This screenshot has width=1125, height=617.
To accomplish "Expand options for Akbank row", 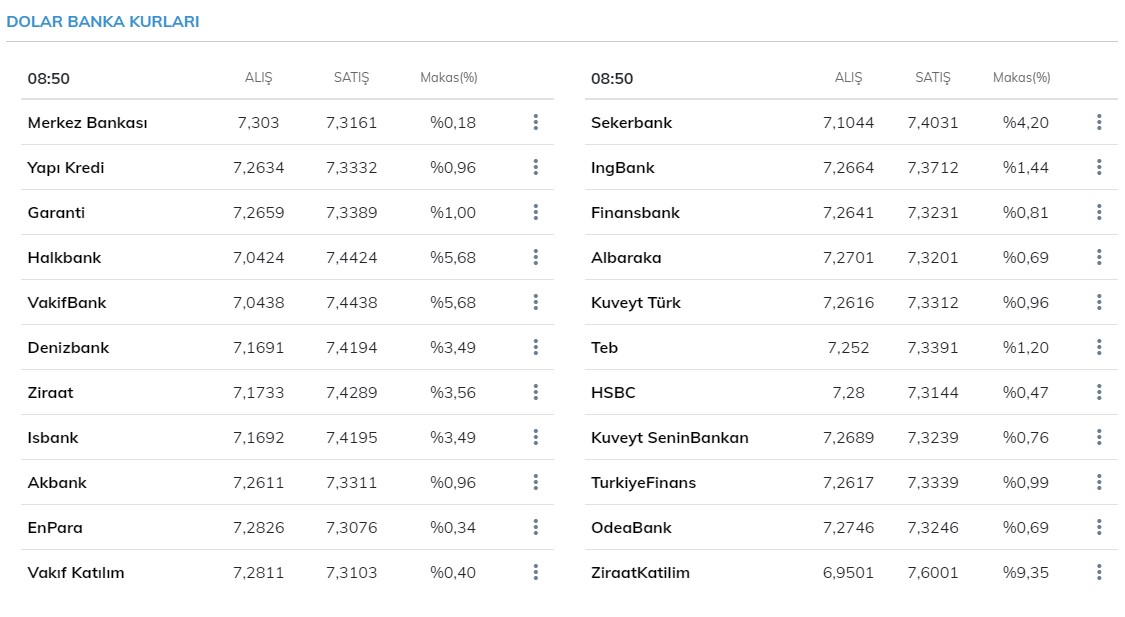I will pos(536,482).
